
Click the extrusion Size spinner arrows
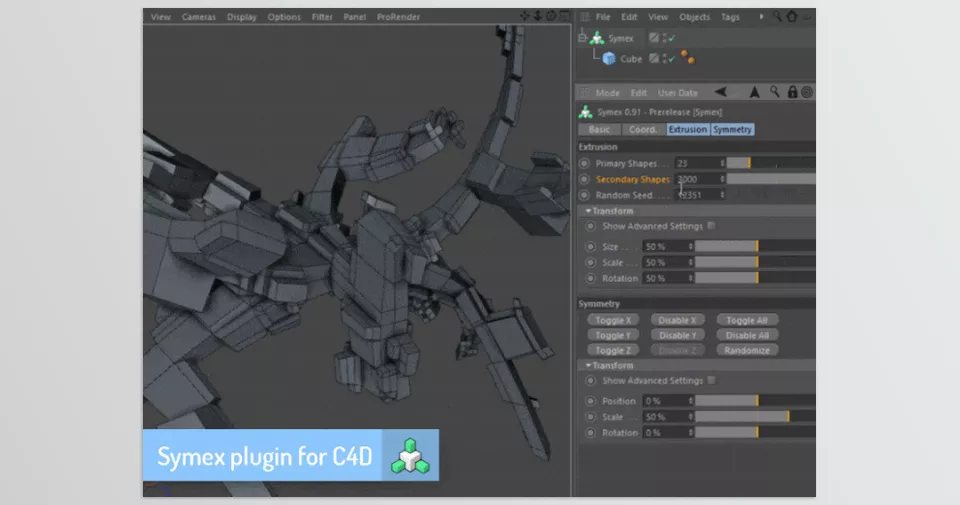691,247
